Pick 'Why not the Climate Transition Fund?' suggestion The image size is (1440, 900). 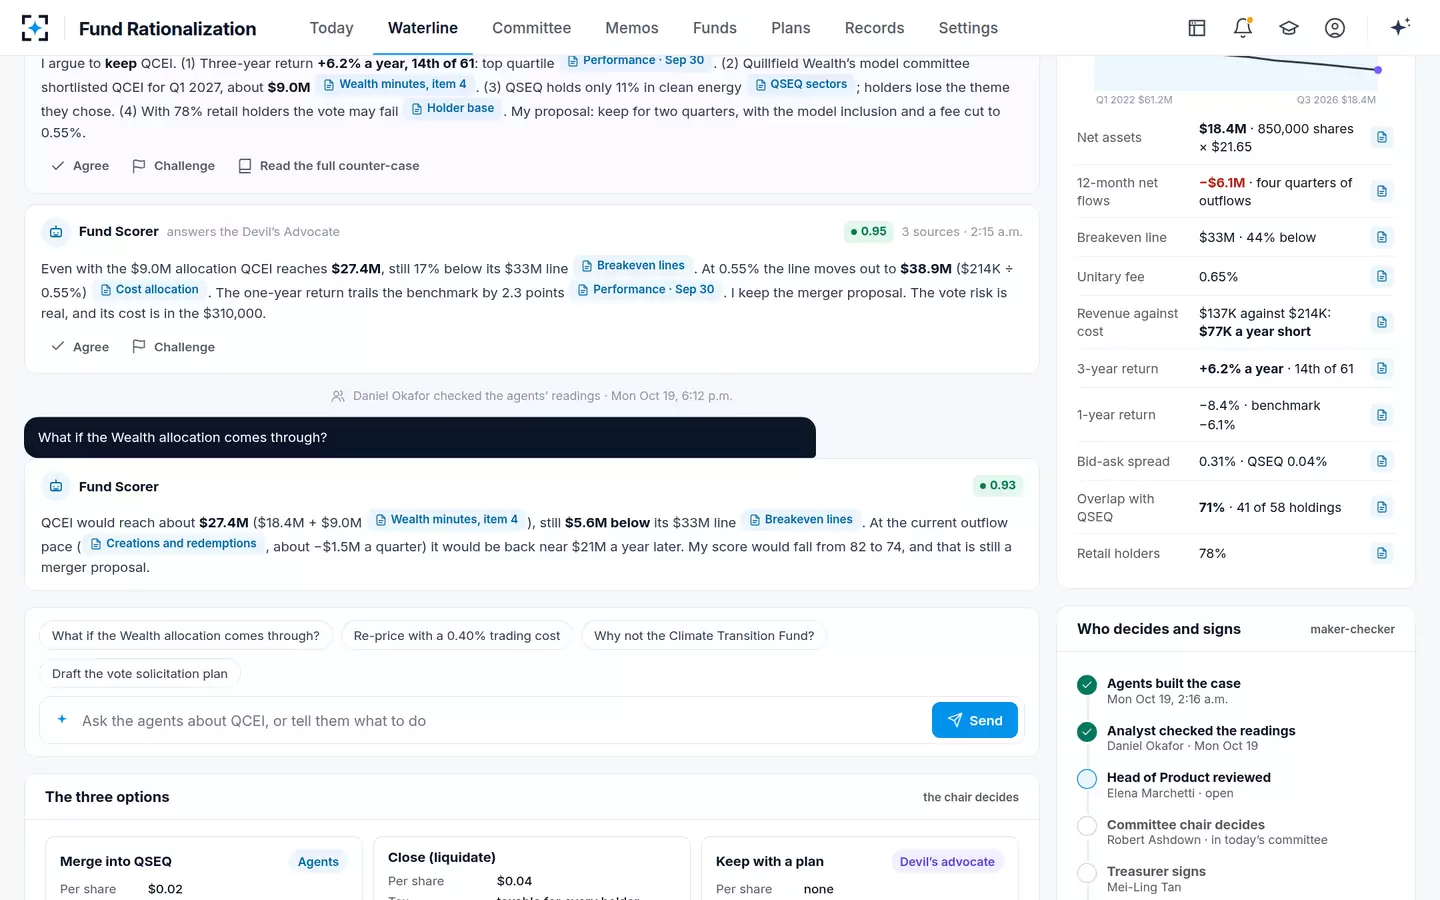point(704,636)
